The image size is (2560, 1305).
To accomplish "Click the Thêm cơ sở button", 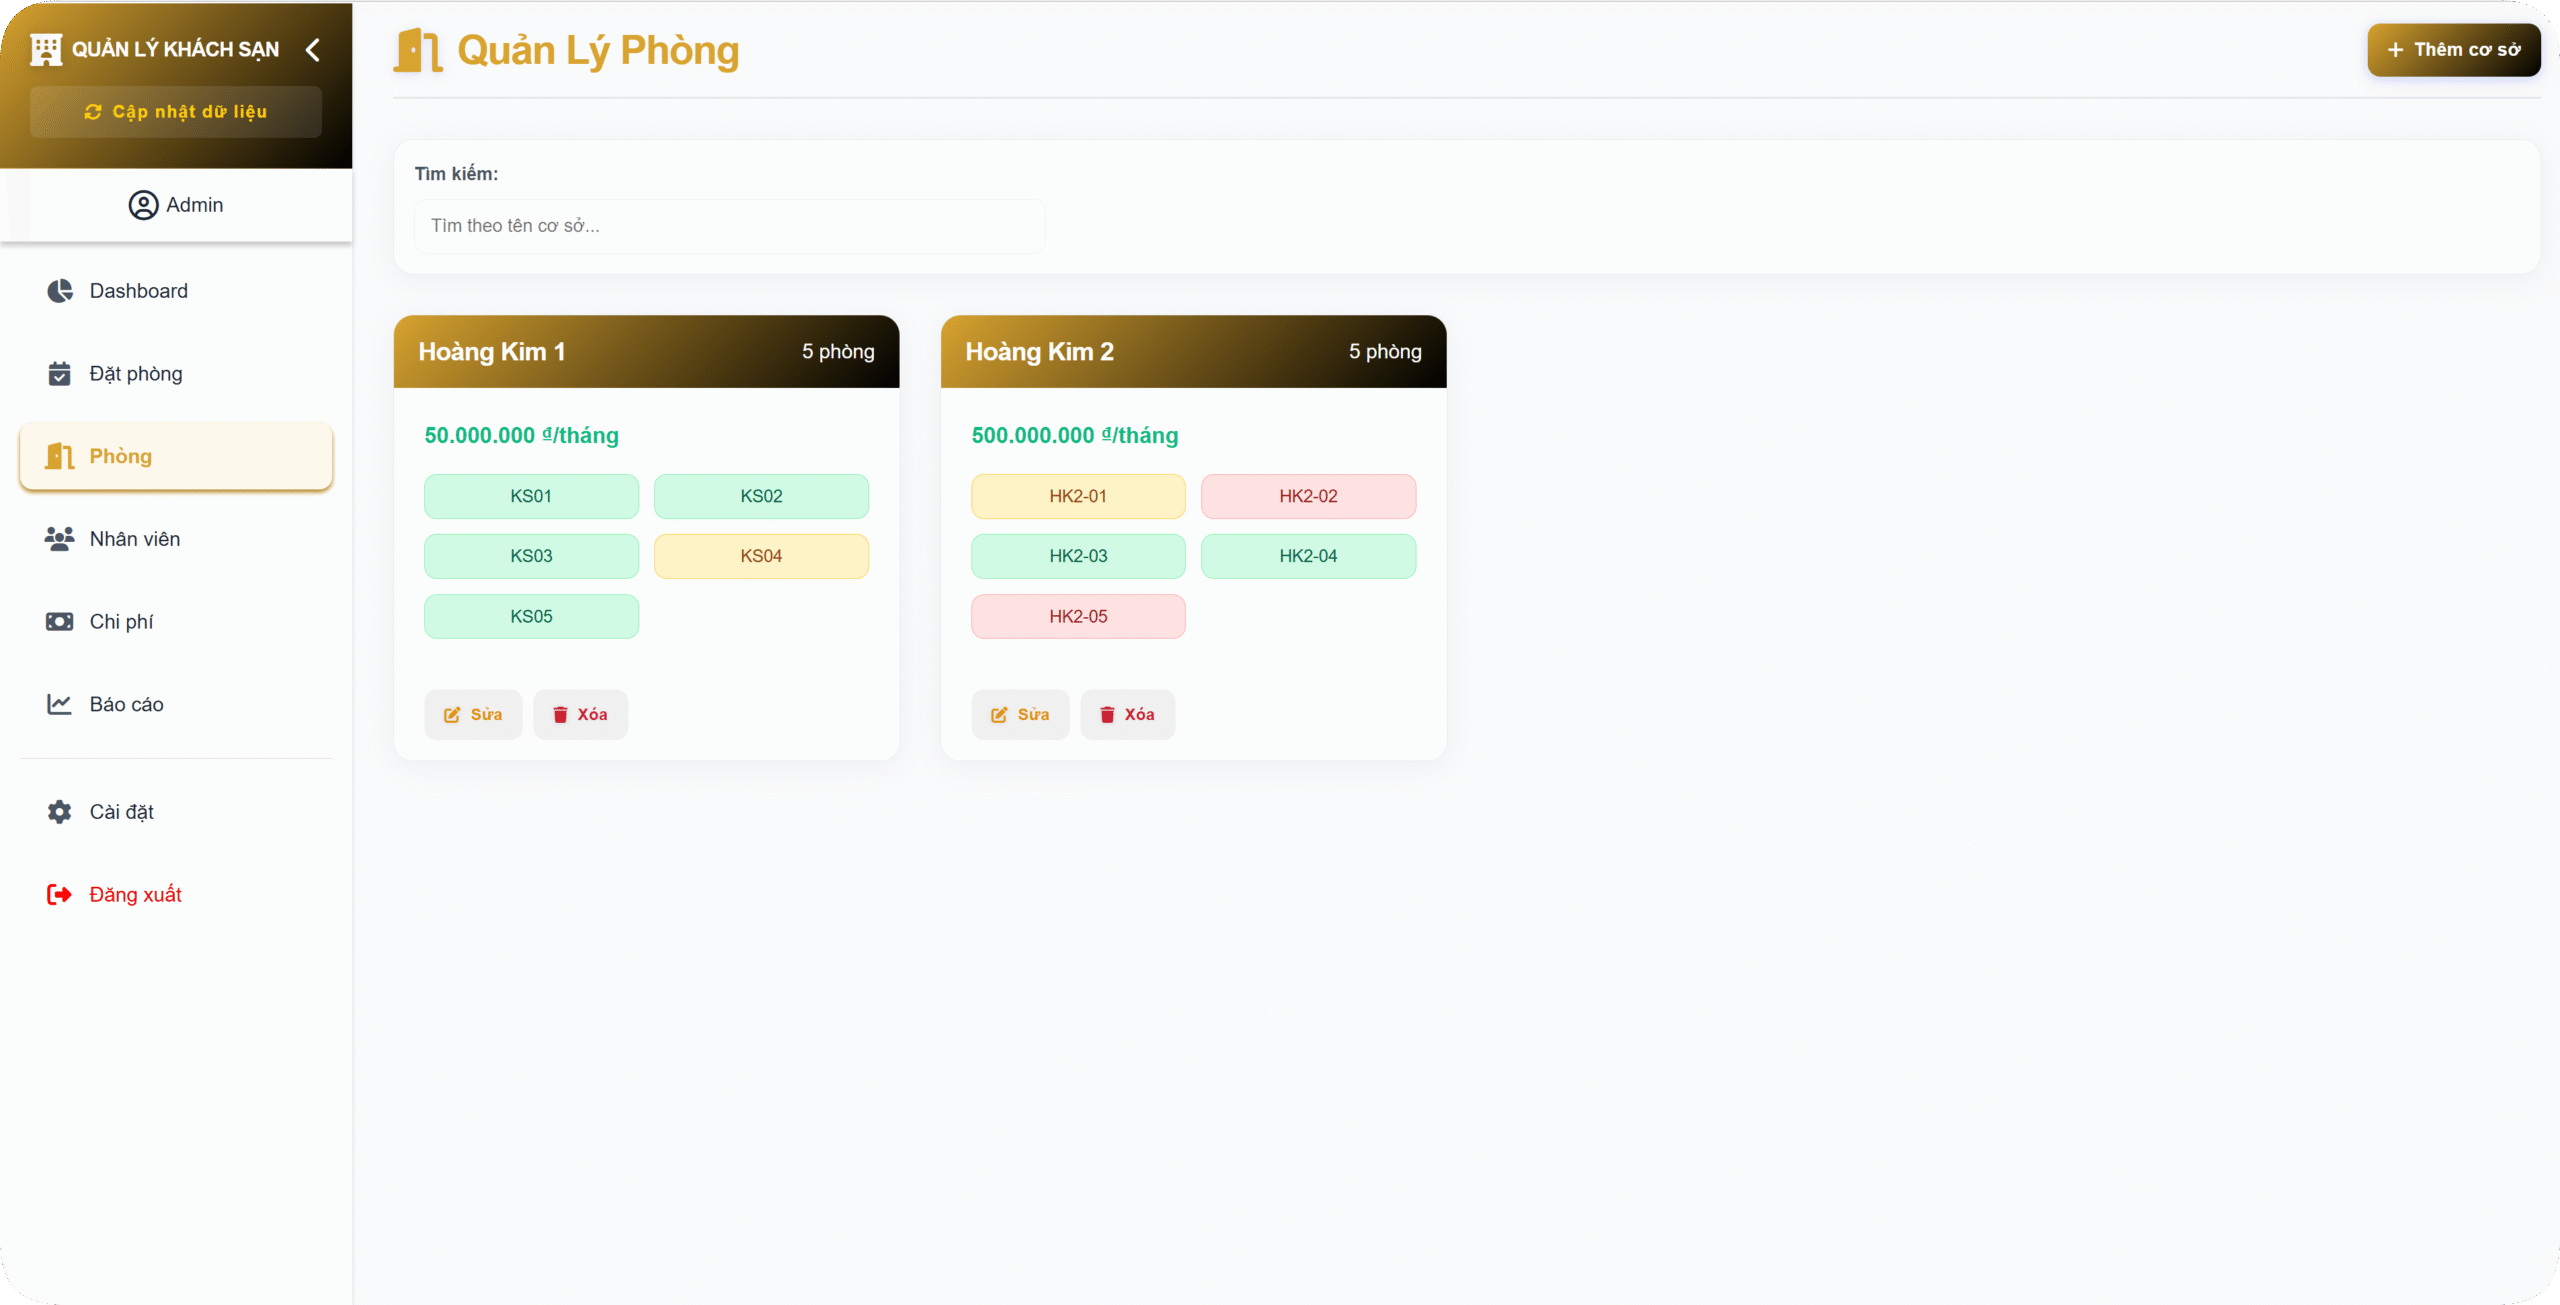I will coord(2453,50).
